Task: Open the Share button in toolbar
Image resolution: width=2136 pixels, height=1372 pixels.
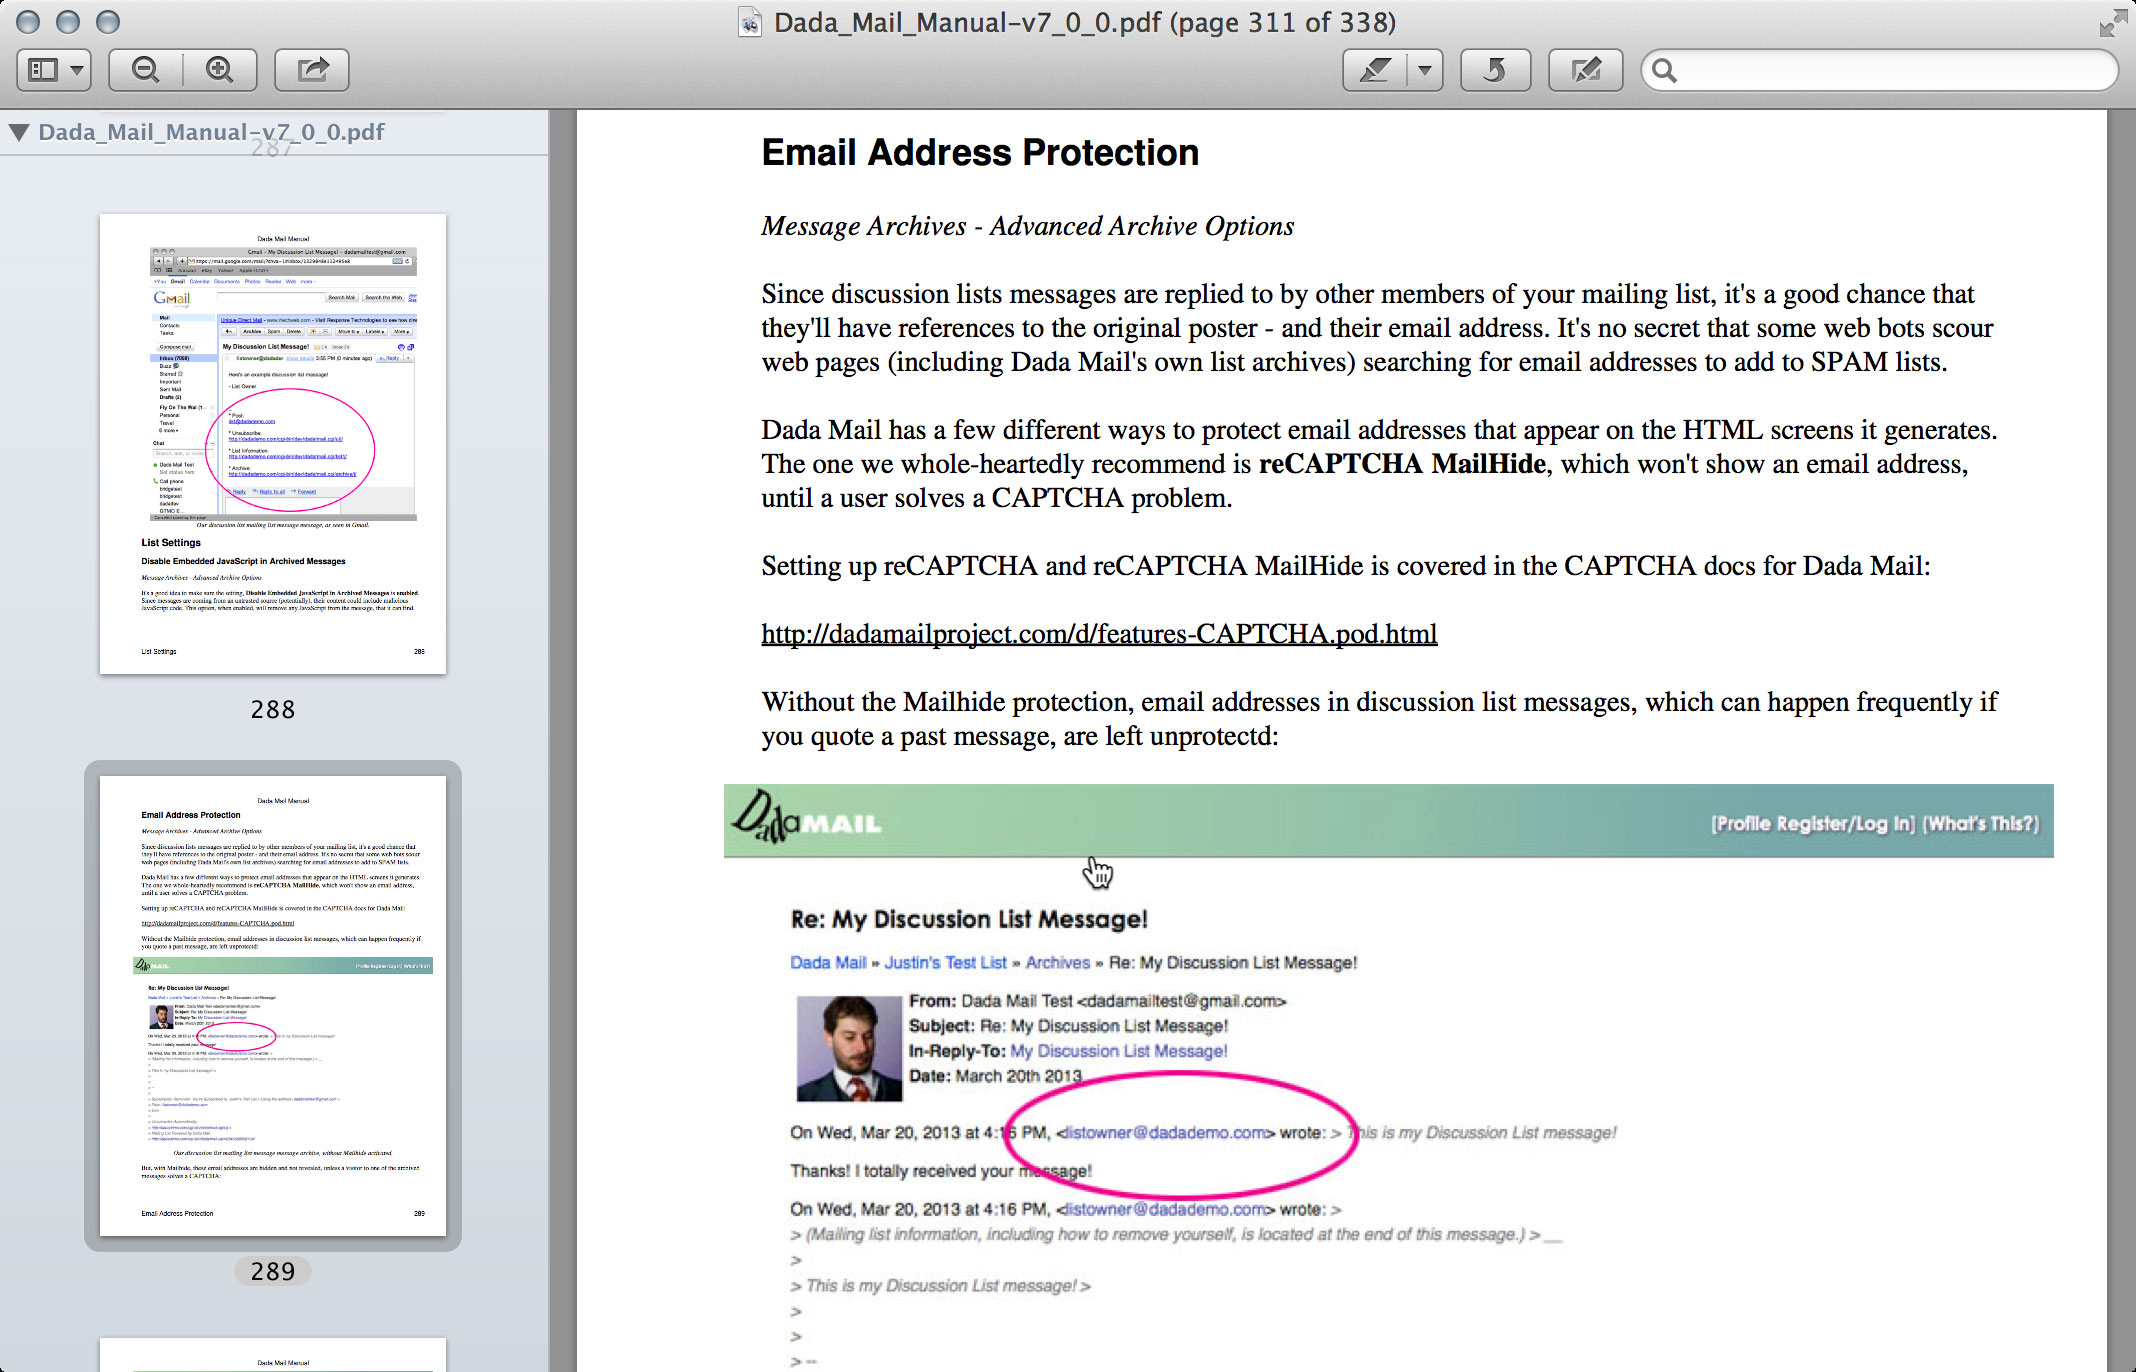Action: [312, 70]
